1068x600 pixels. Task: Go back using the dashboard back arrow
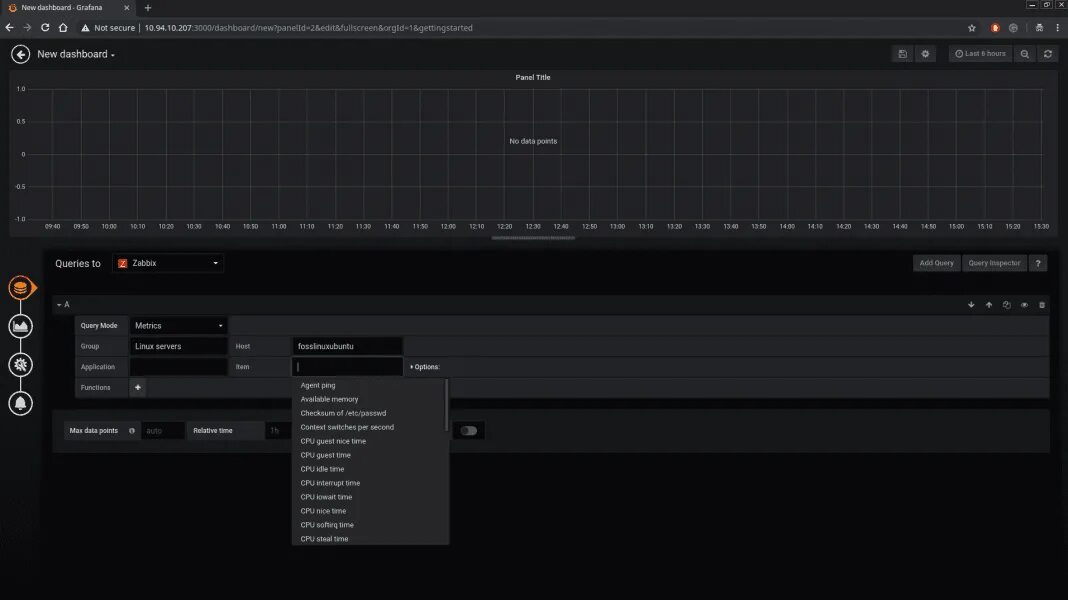click(20, 54)
